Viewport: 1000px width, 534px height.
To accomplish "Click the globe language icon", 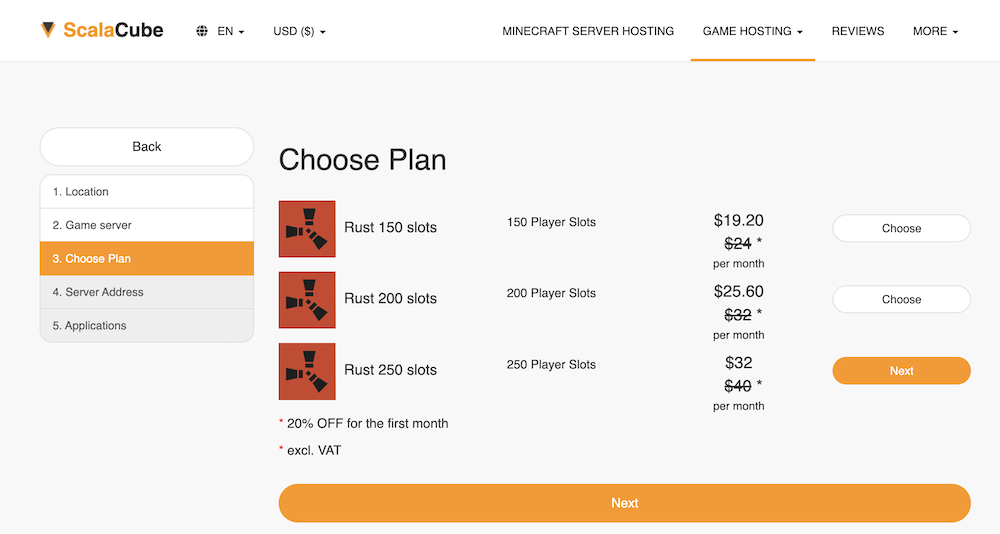I will coord(202,31).
